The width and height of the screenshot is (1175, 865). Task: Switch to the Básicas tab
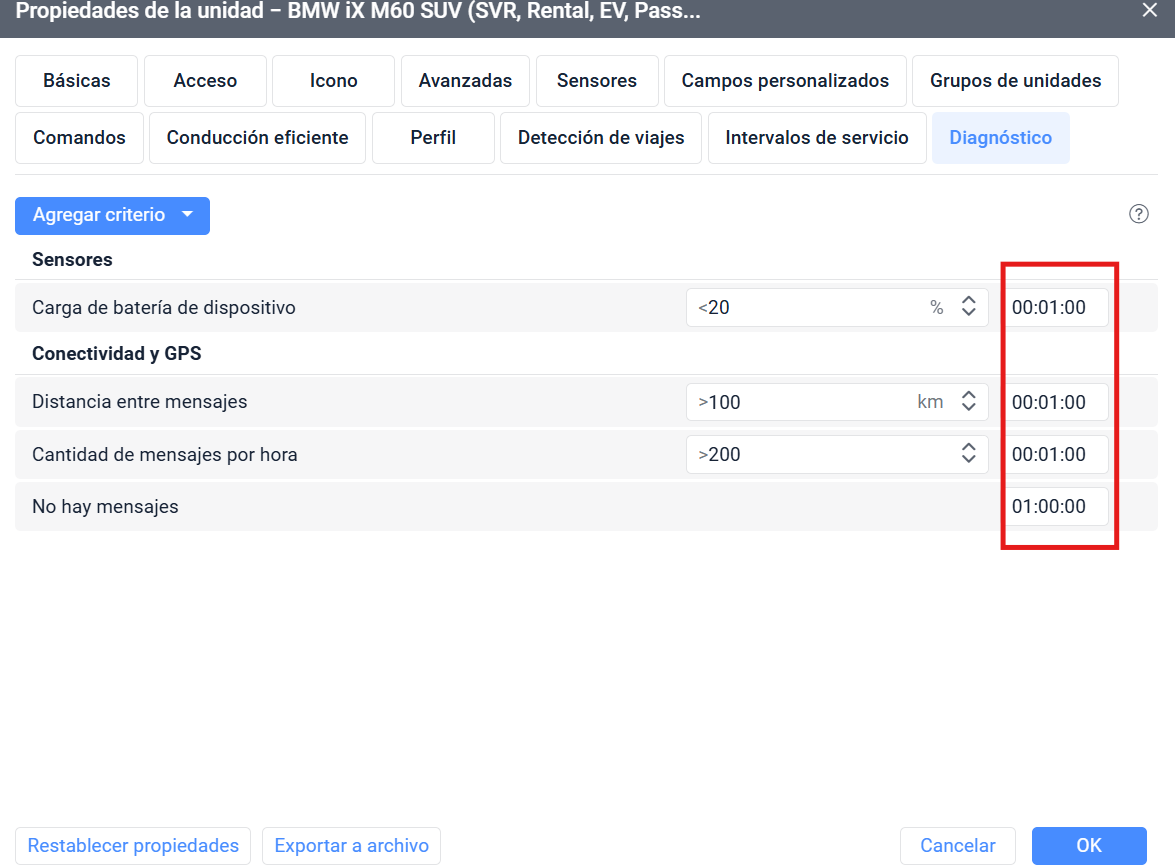(77, 81)
